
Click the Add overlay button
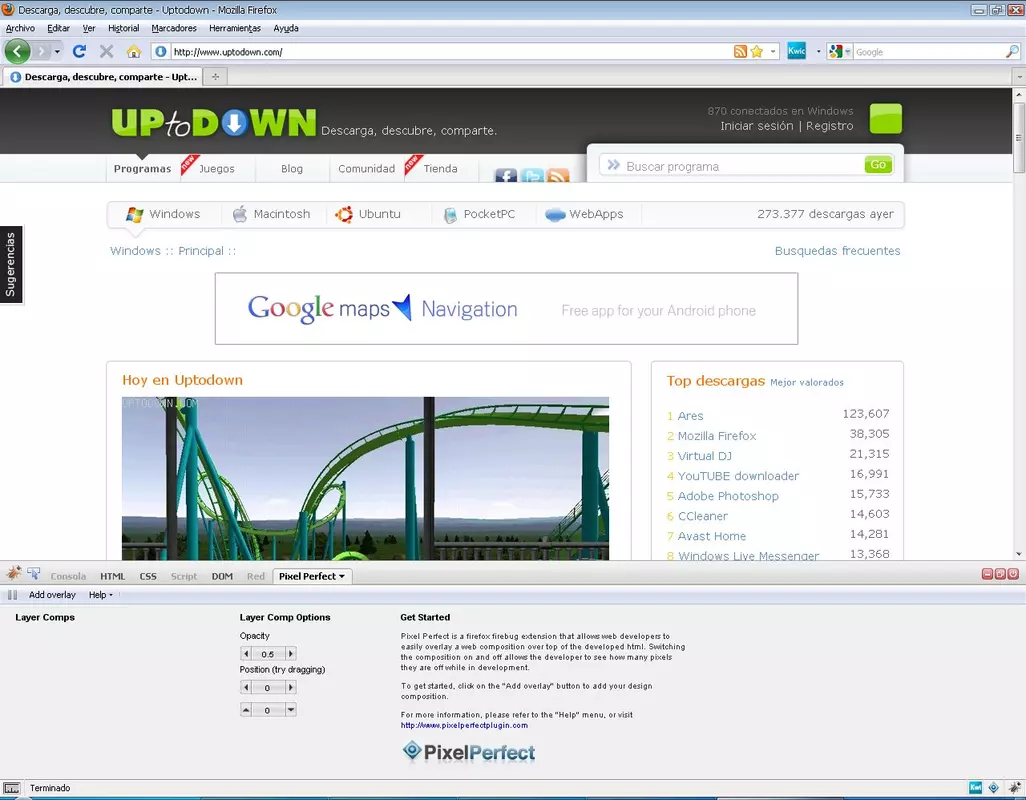[52, 595]
